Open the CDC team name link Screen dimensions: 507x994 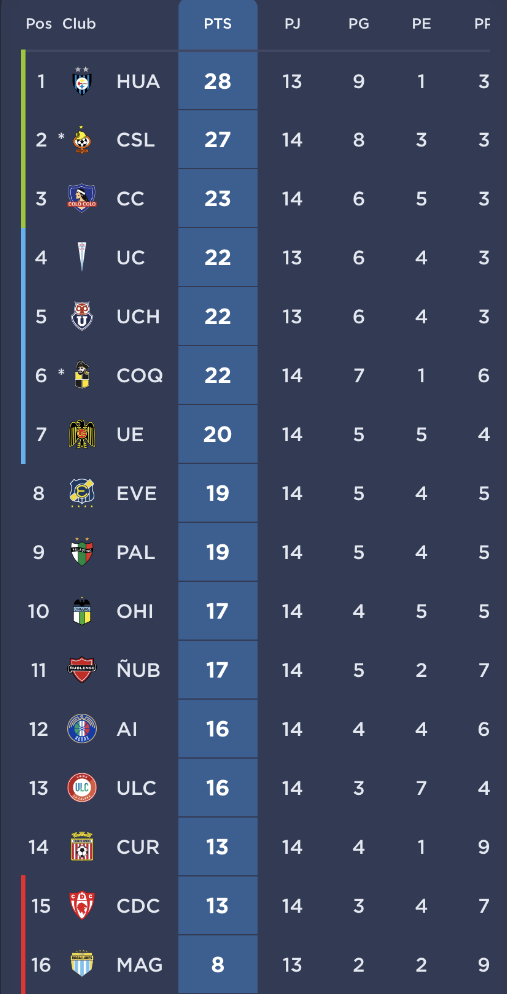[x=138, y=905]
